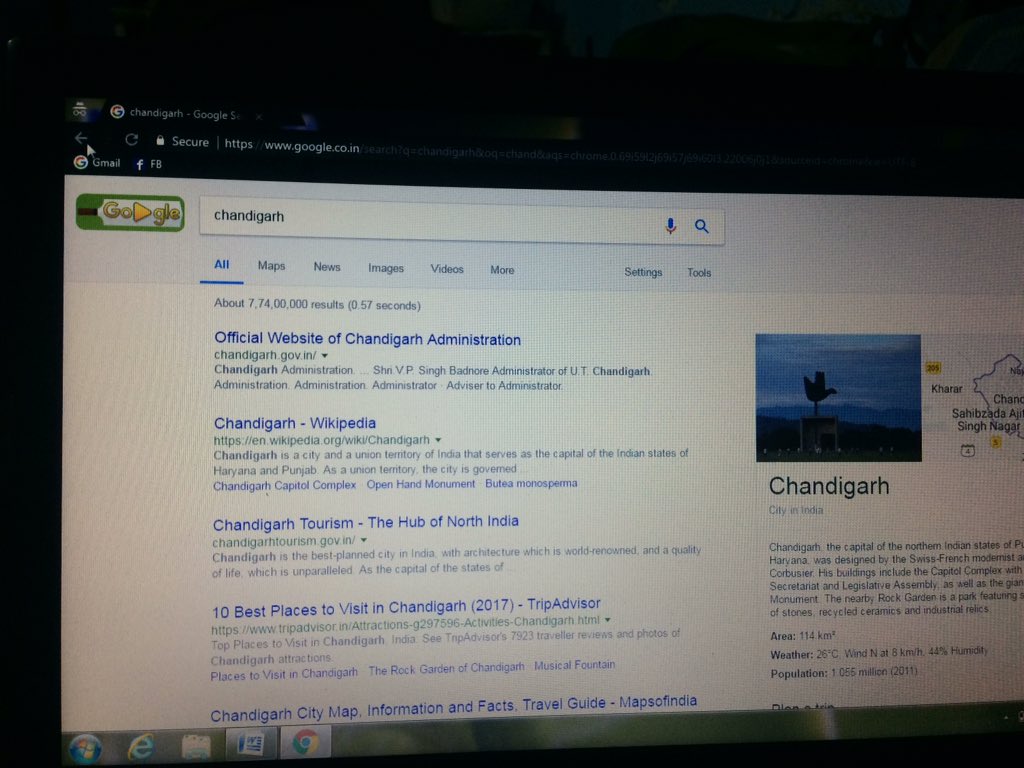The height and width of the screenshot is (768, 1024).
Task: Open search Settings menu
Action: tap(643, 272)
